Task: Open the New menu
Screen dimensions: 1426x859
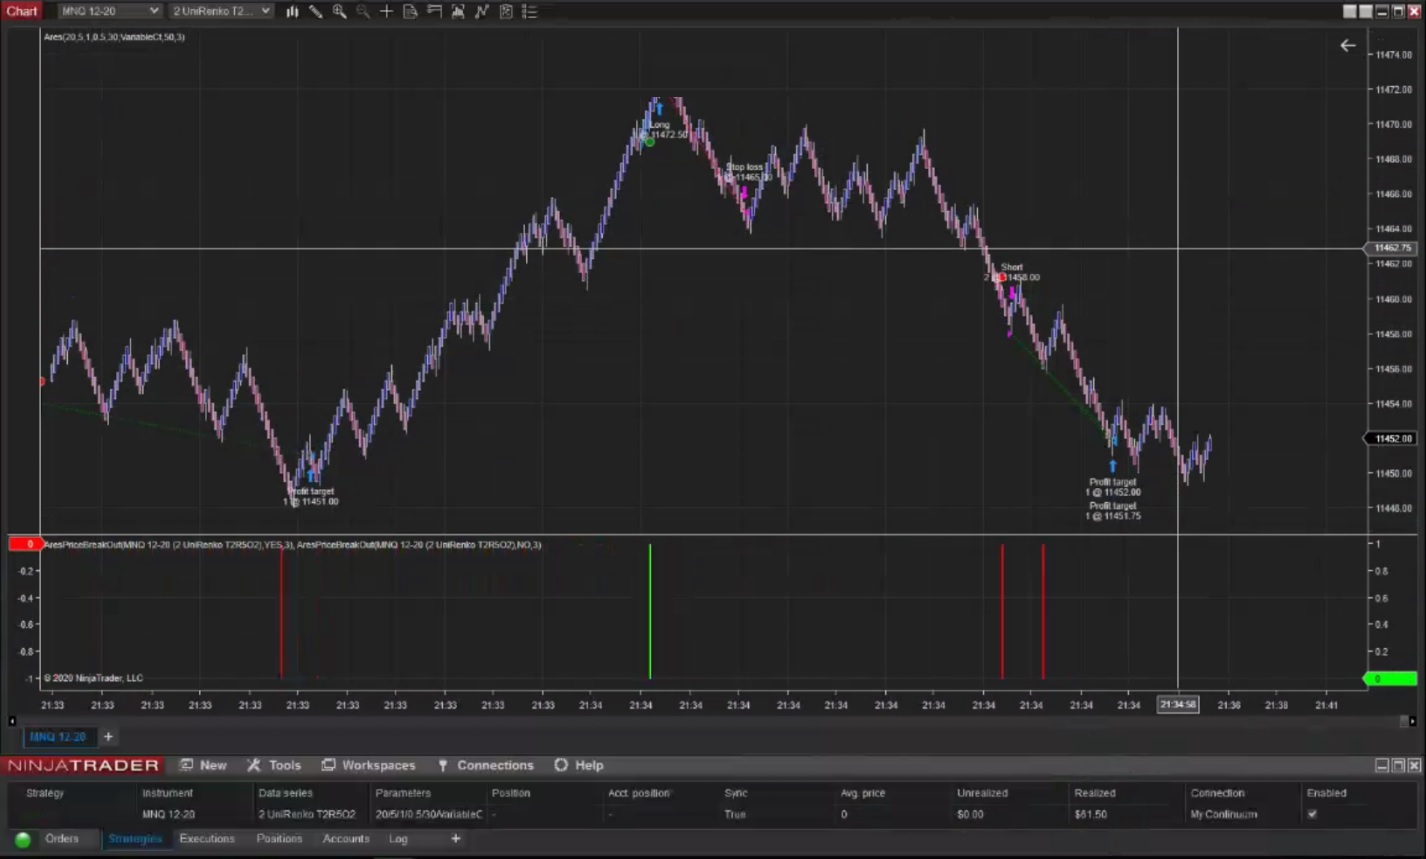Action: pos(203,765)
